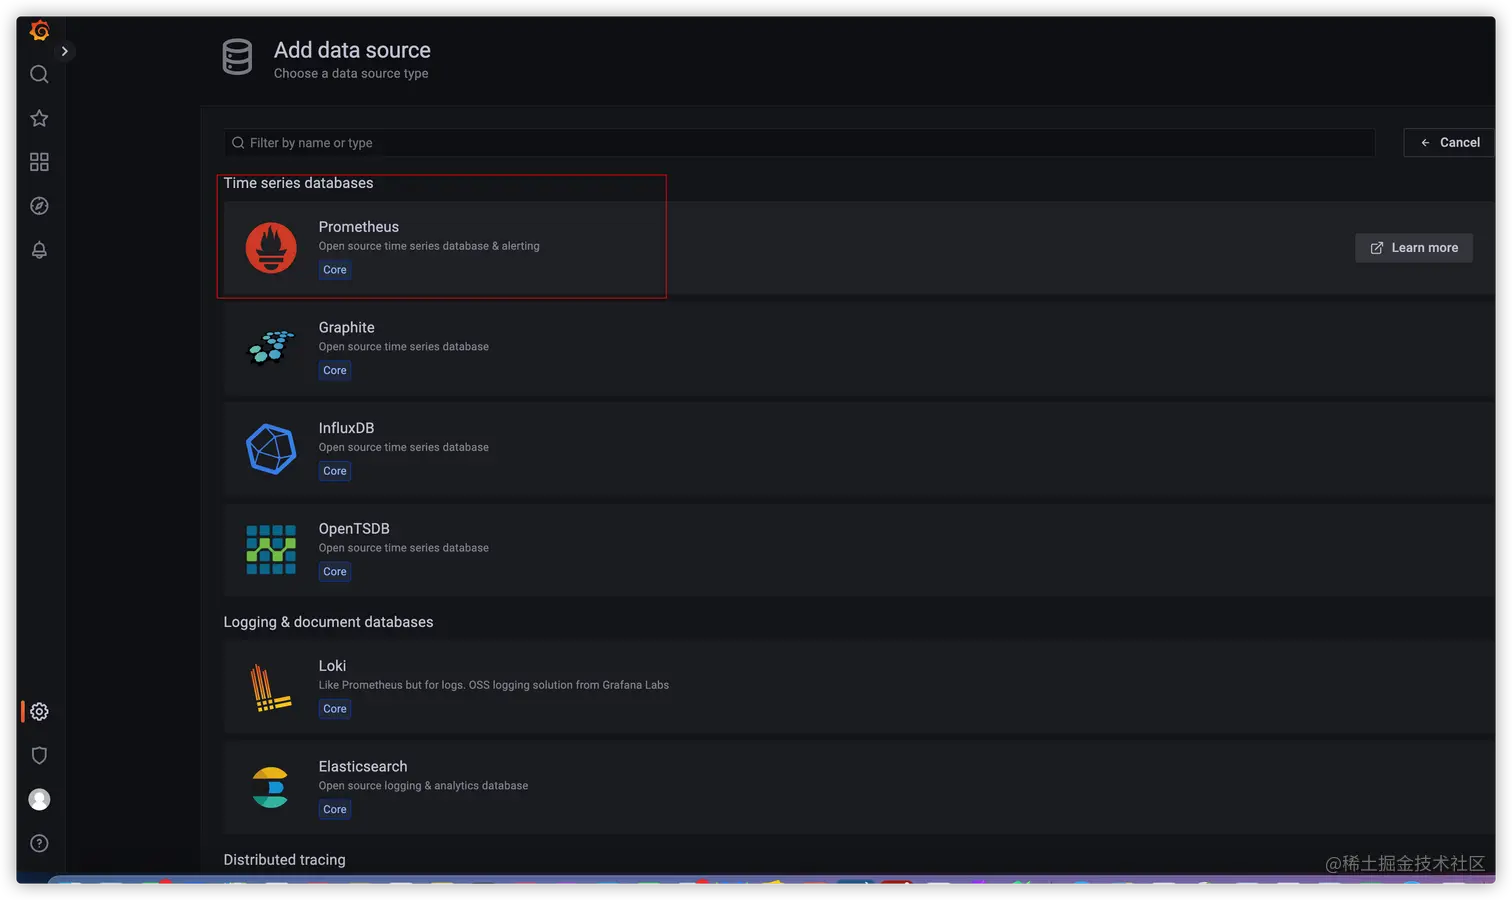
Task: Click 'Open source time series database & alerting' text
Action: 429,246
